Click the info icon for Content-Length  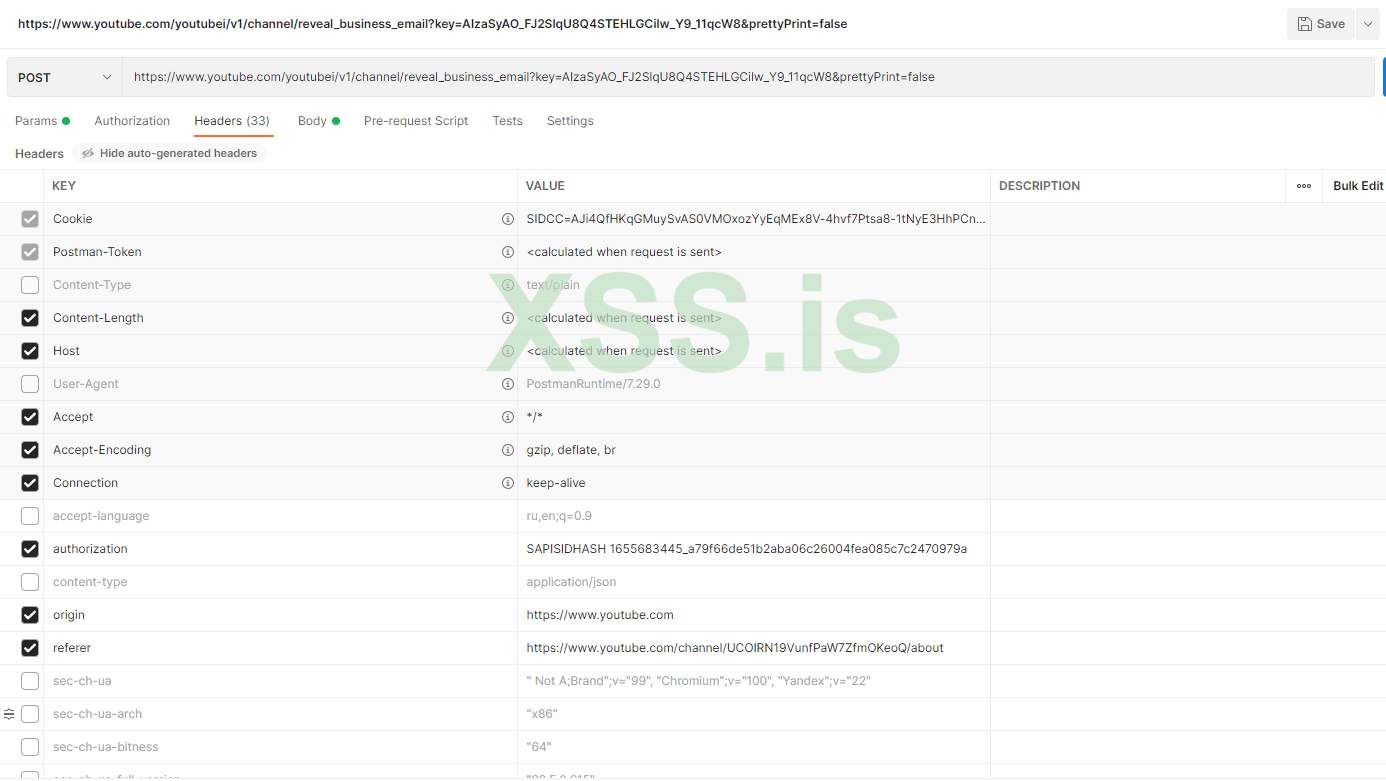pyautogui.click(x=507, y=318)
